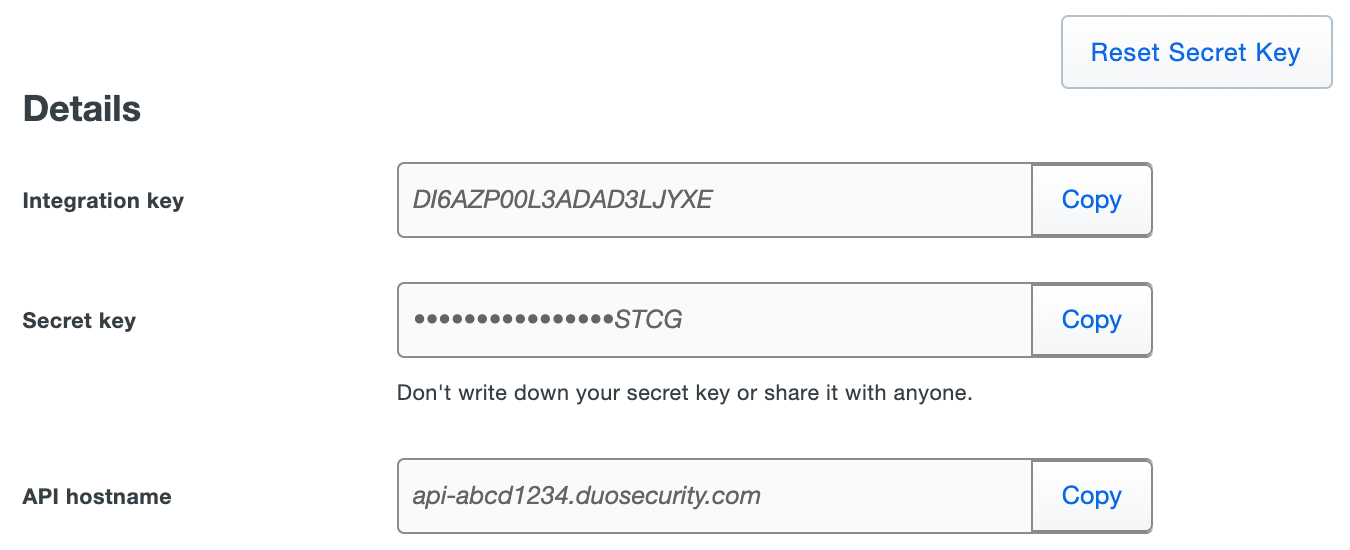Screen dimensions: 1350x550
Task: Click the Details section heading
Action: [x=82, y=109]
